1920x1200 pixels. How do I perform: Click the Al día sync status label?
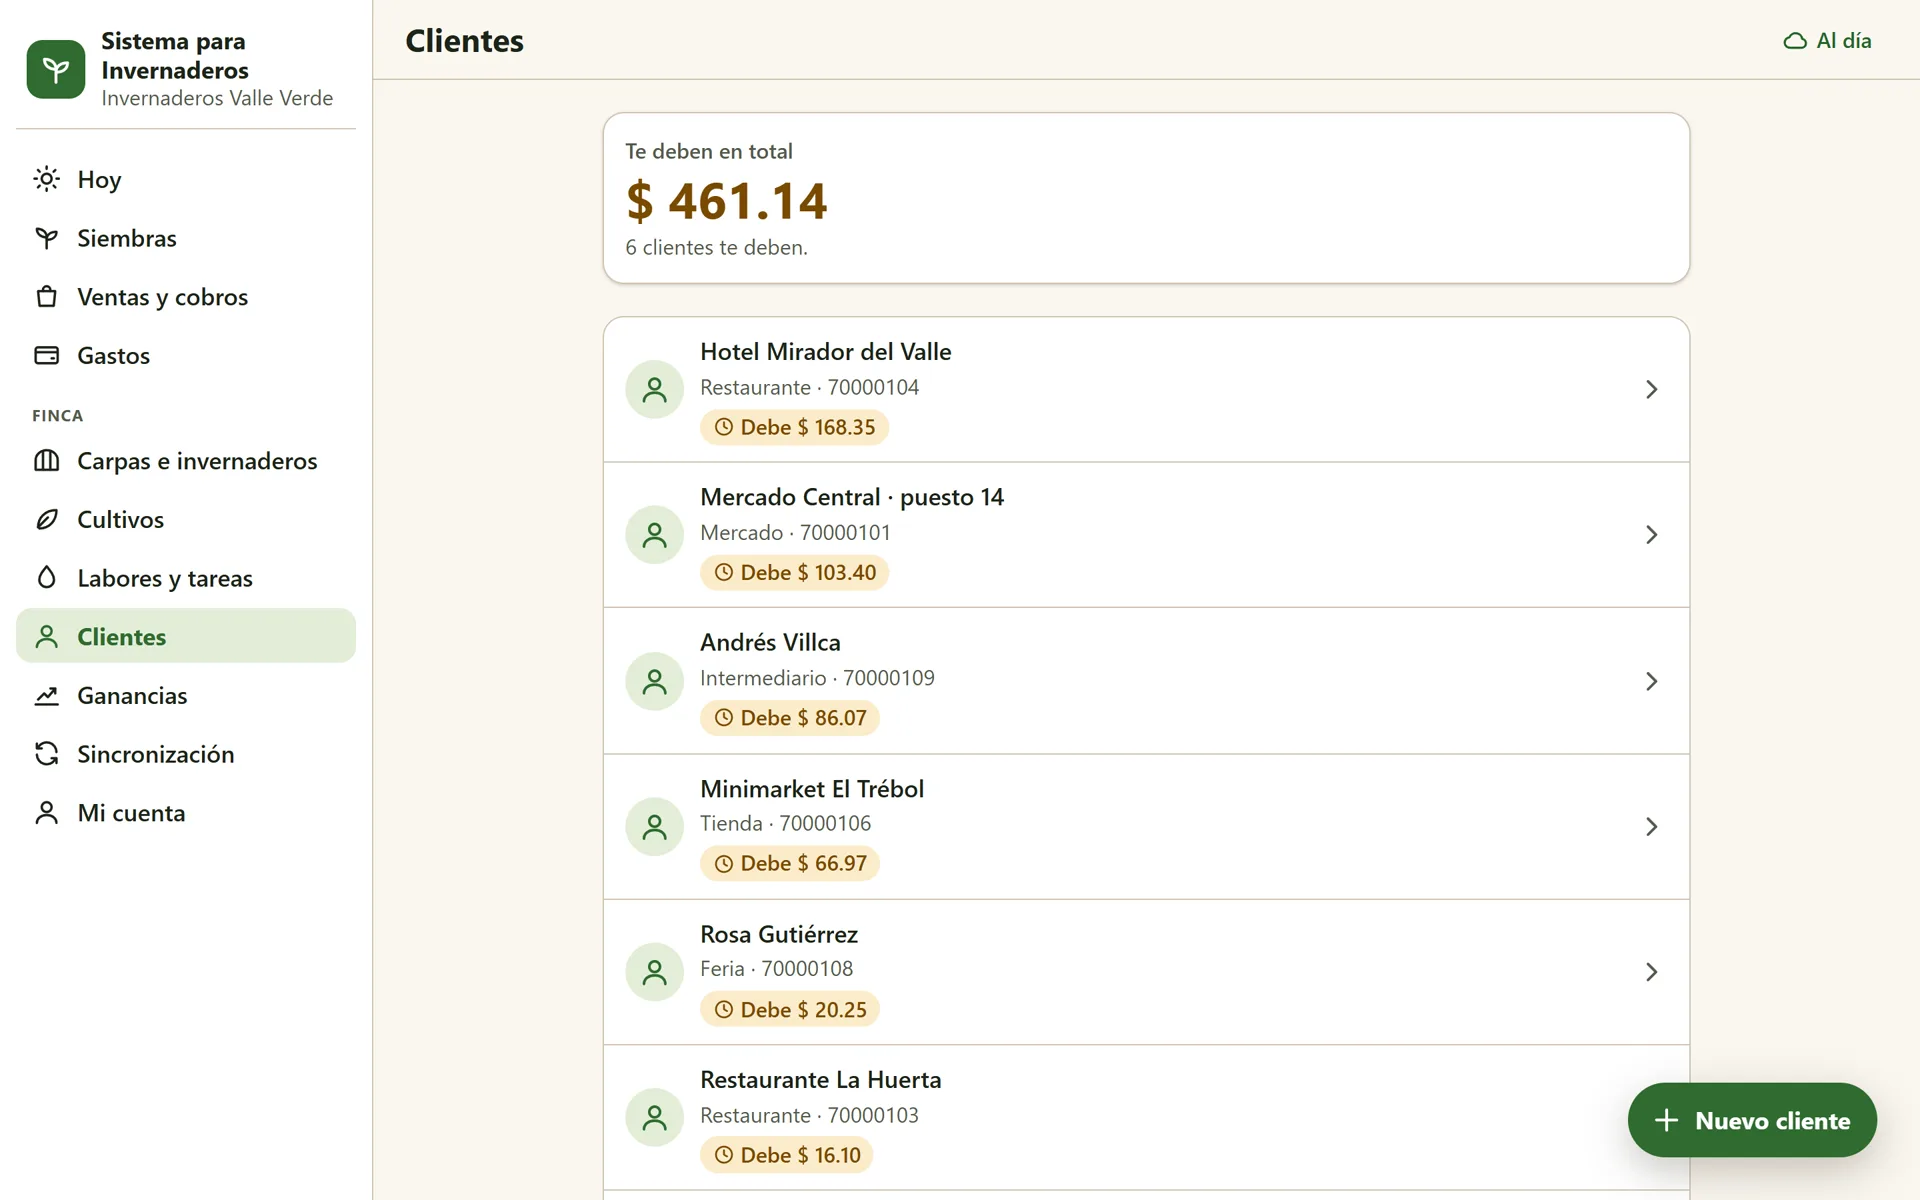click(x=1843, y=41)
